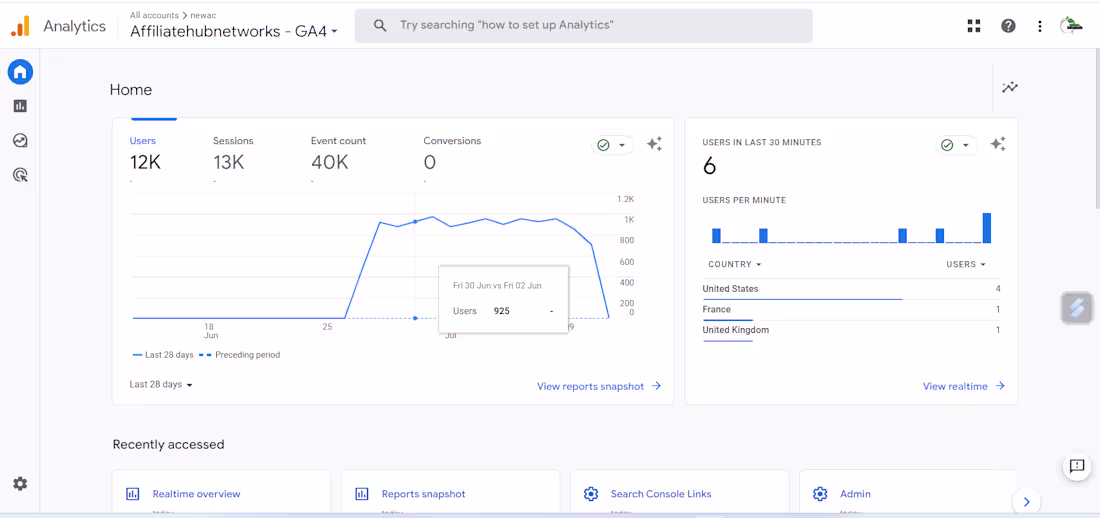The width and height of the screenshot is (1100, 518).
Task: Open the Insights icon beside Home heading
Action: pos(1010,88)
